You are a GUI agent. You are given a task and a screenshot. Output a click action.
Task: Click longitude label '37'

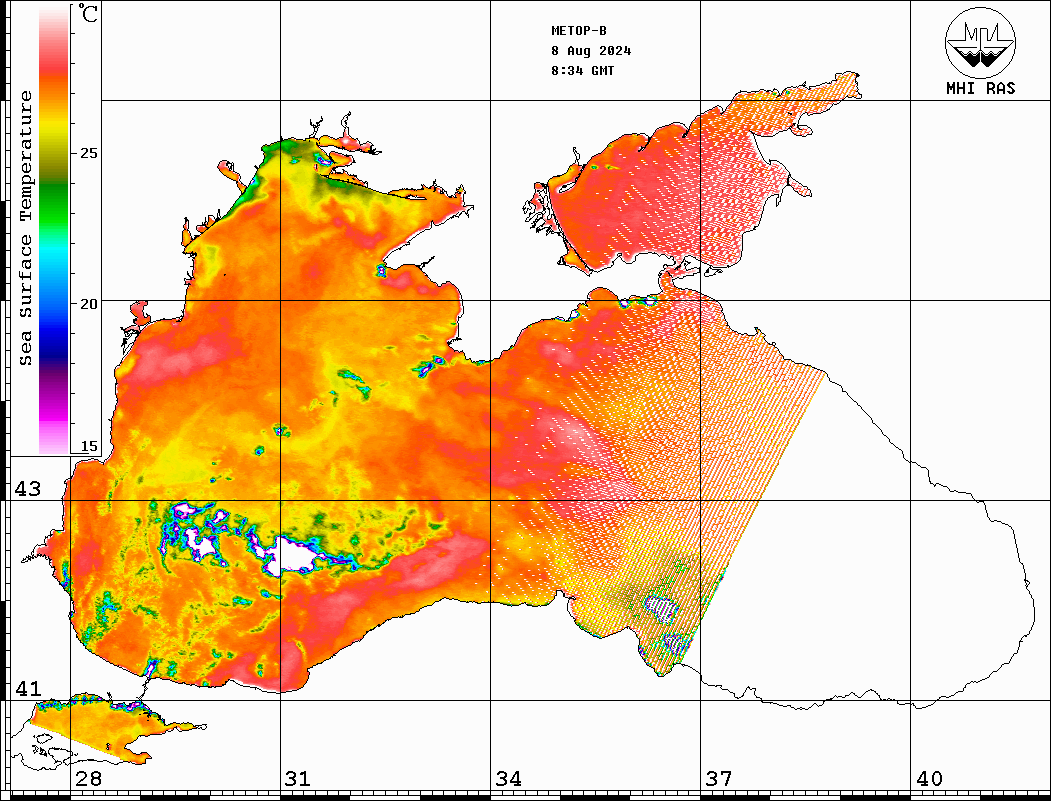pos(719,779)
